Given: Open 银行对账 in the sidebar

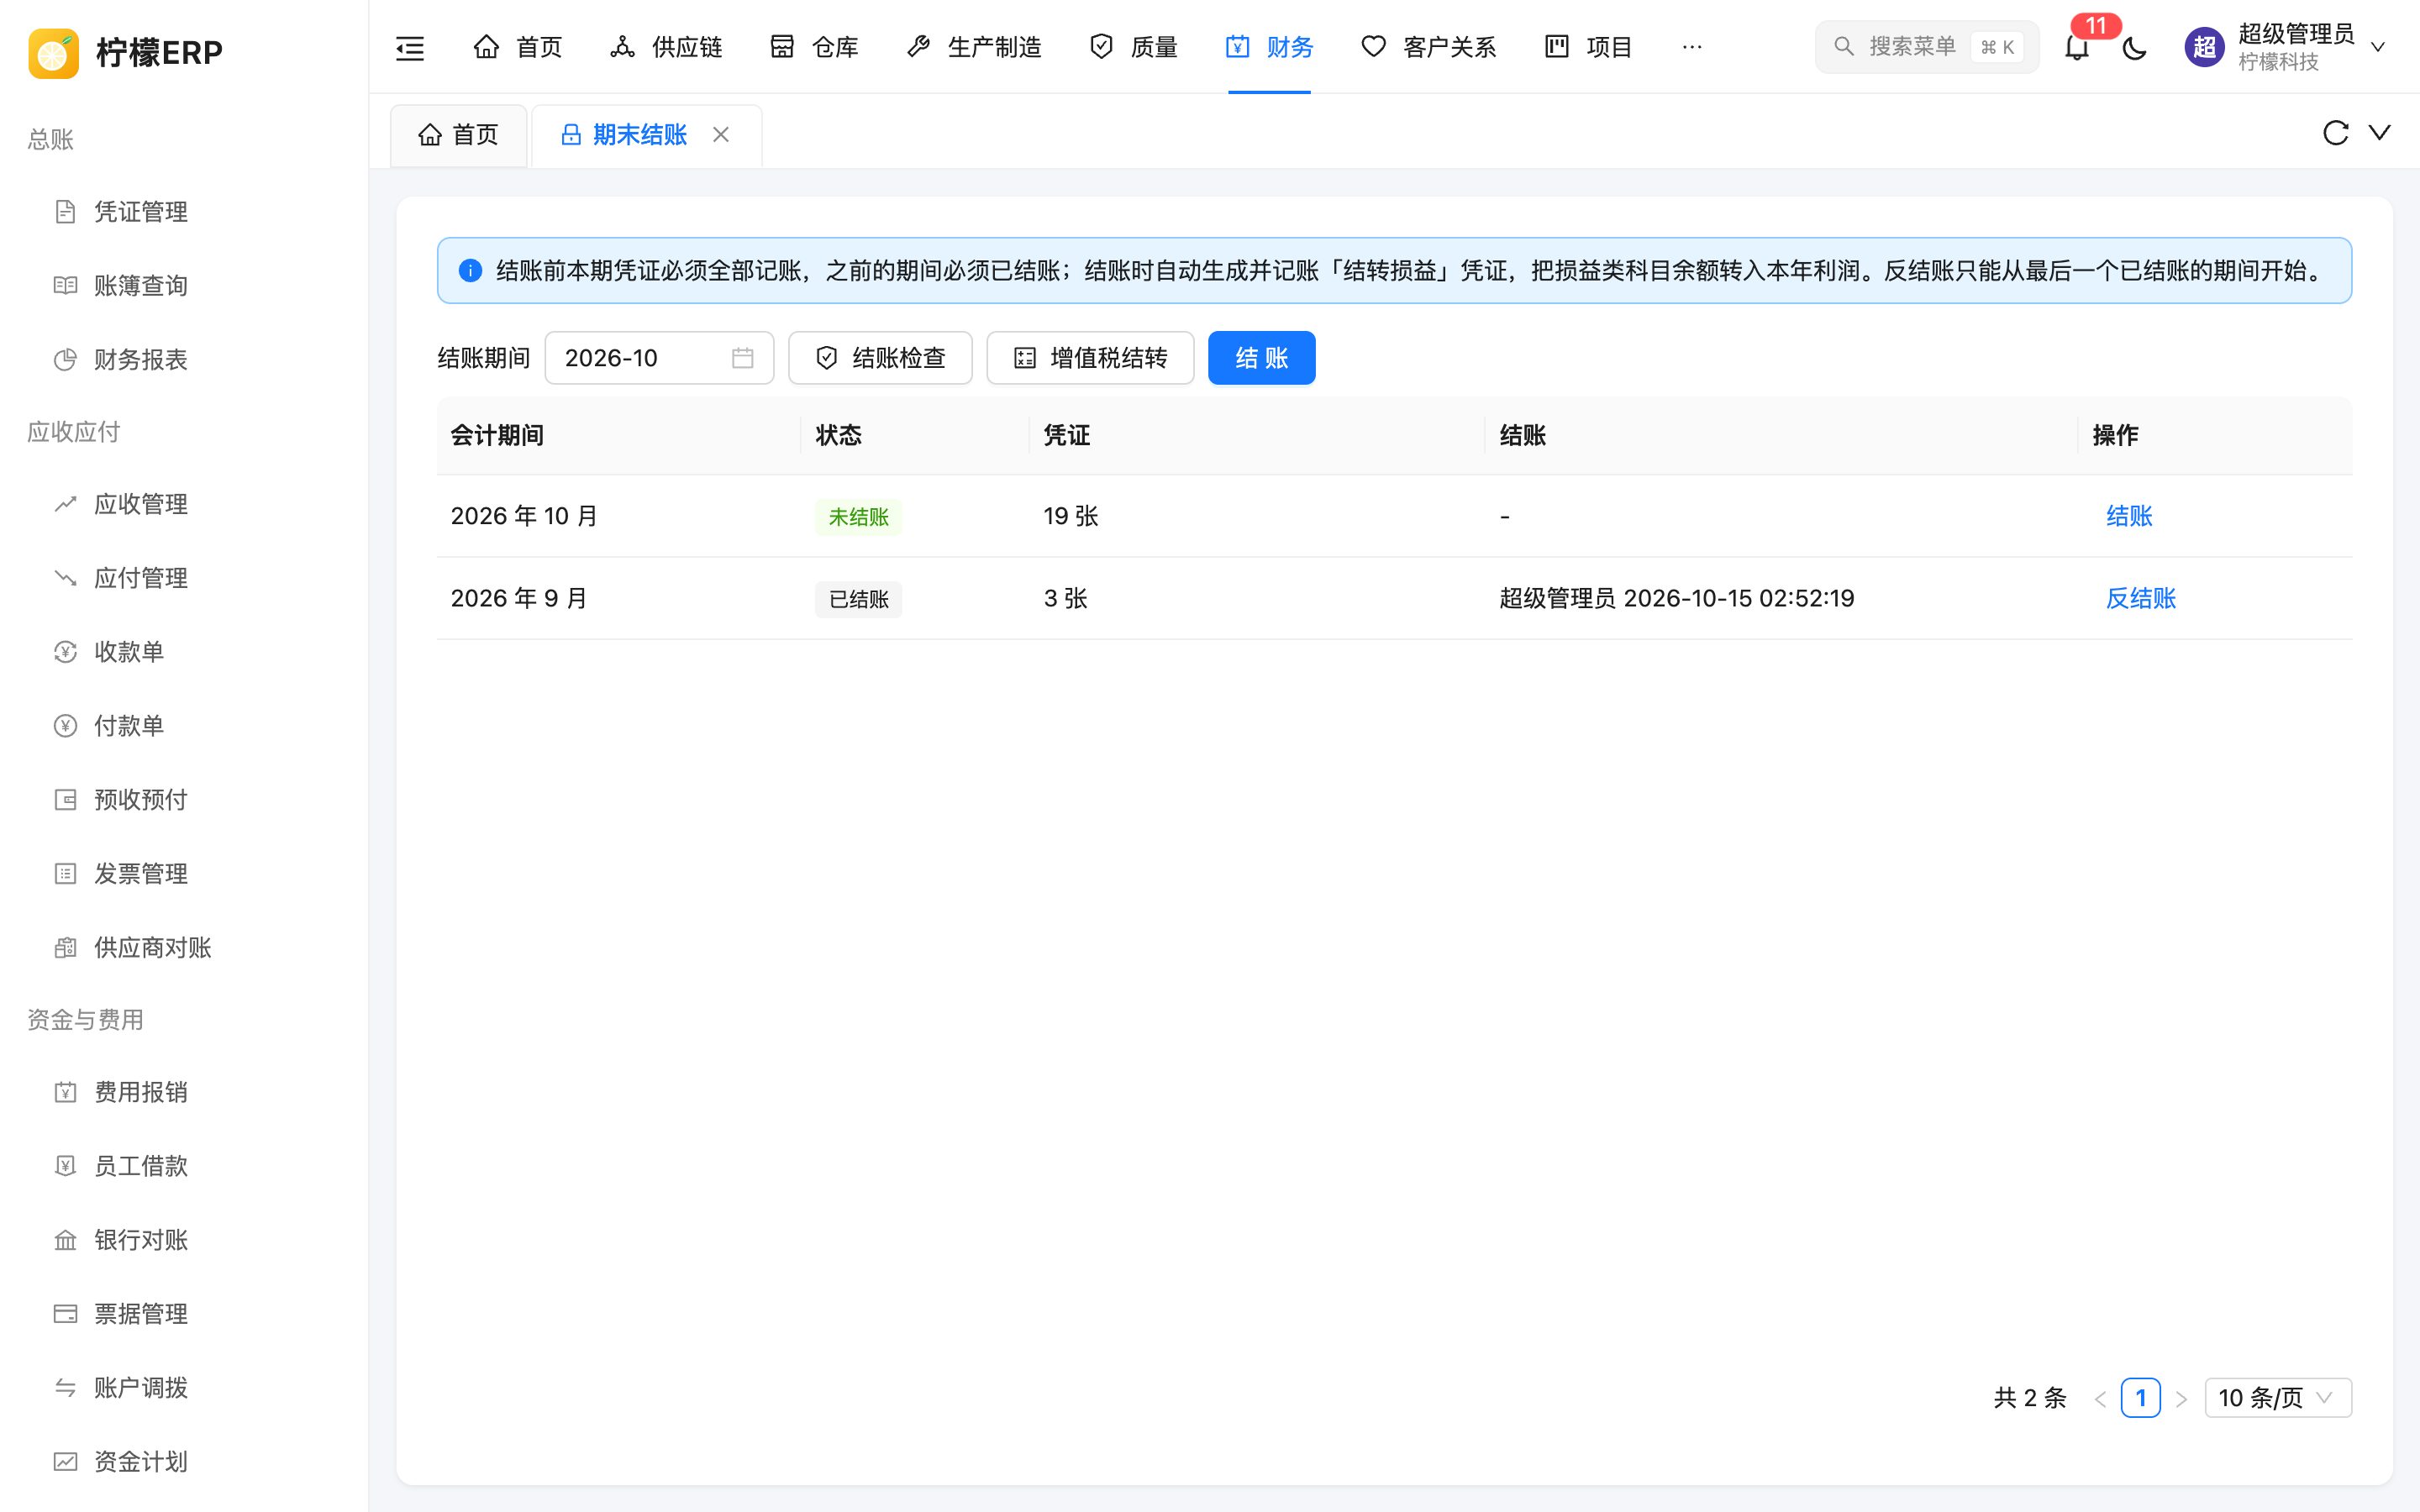Looking at the screenshot, I should point(185,1240).
